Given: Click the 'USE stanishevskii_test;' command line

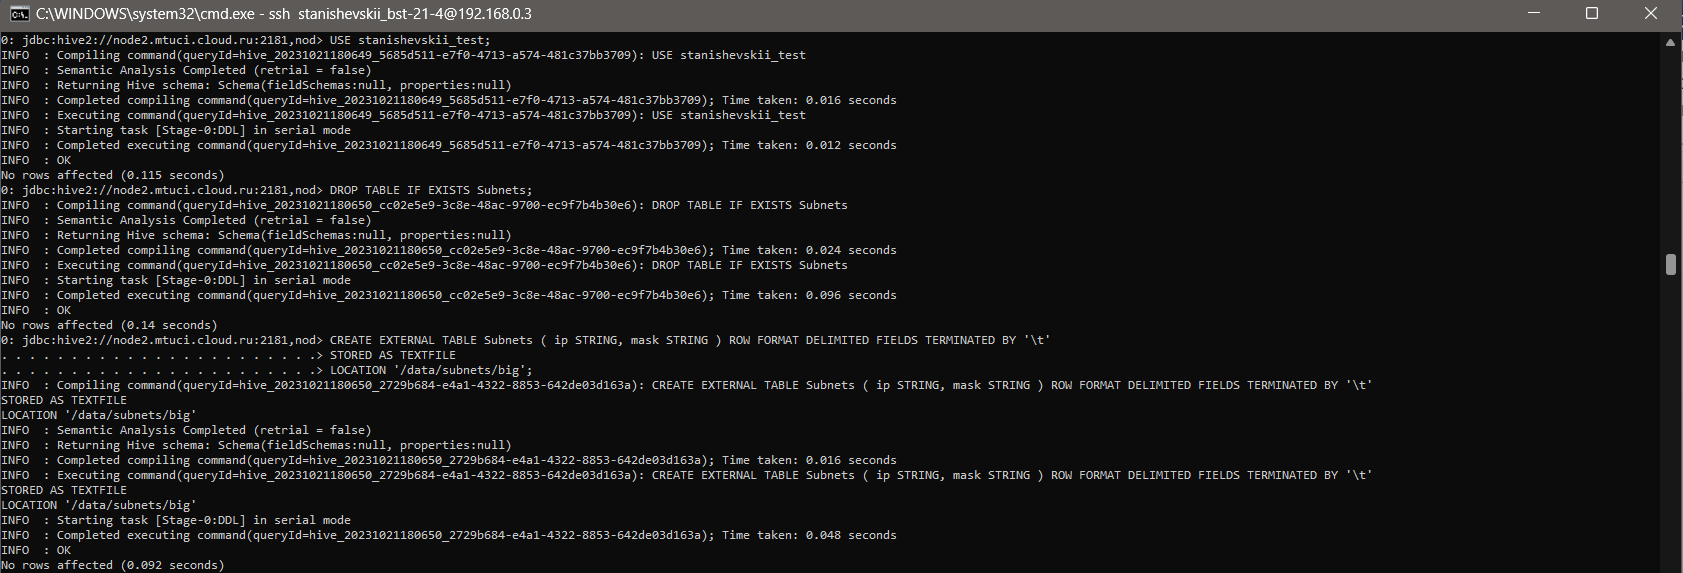Looking at the screenshot, I should pos(246,40).
